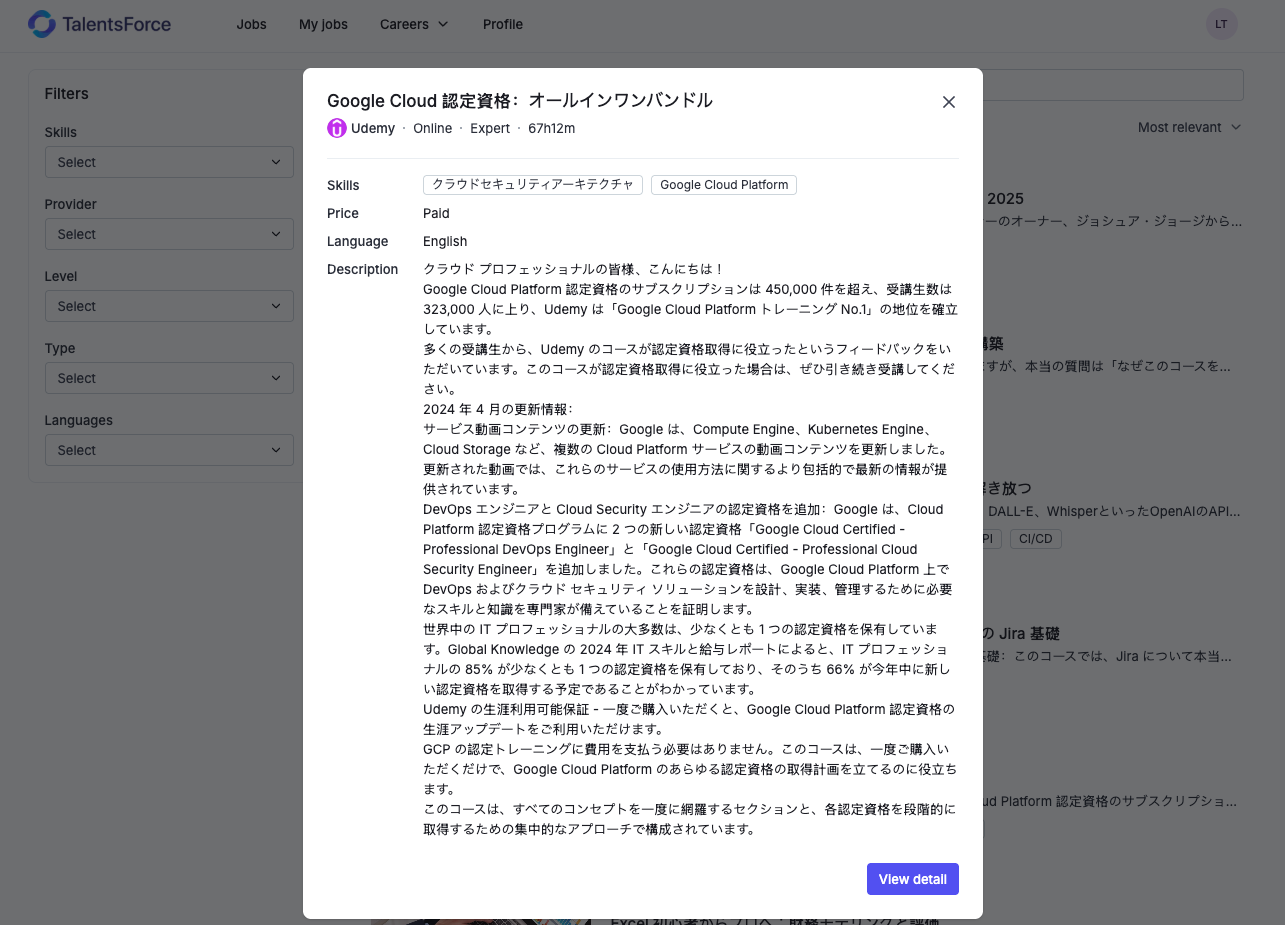The height and width of the screenshot is (925, 1285).
Task: Open the Type filter dropdown
Action: tap(169, 378)
